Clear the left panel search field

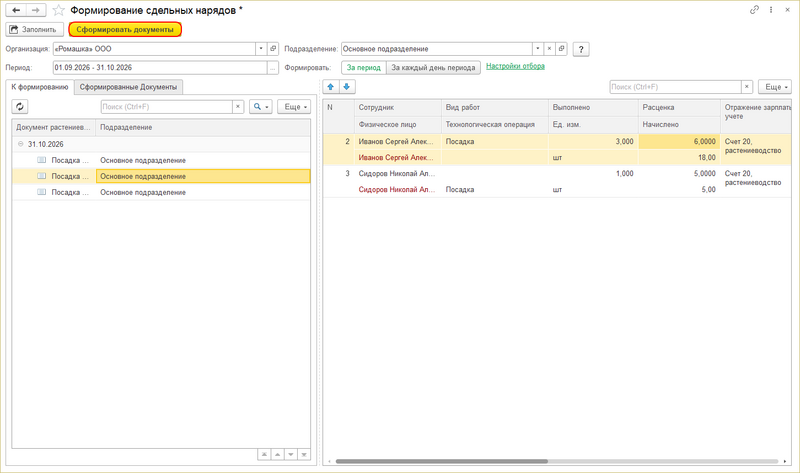click(238, 107)
